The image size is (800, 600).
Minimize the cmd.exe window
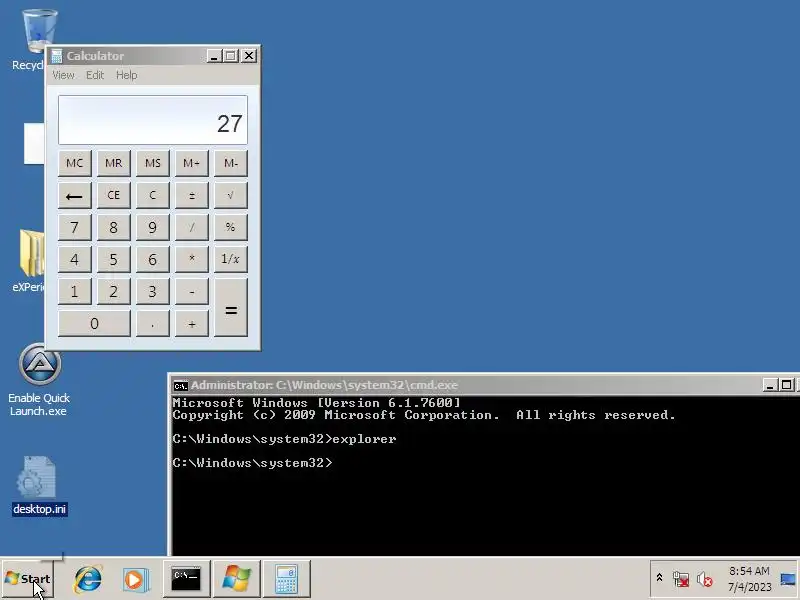click(x=770, y=385)
